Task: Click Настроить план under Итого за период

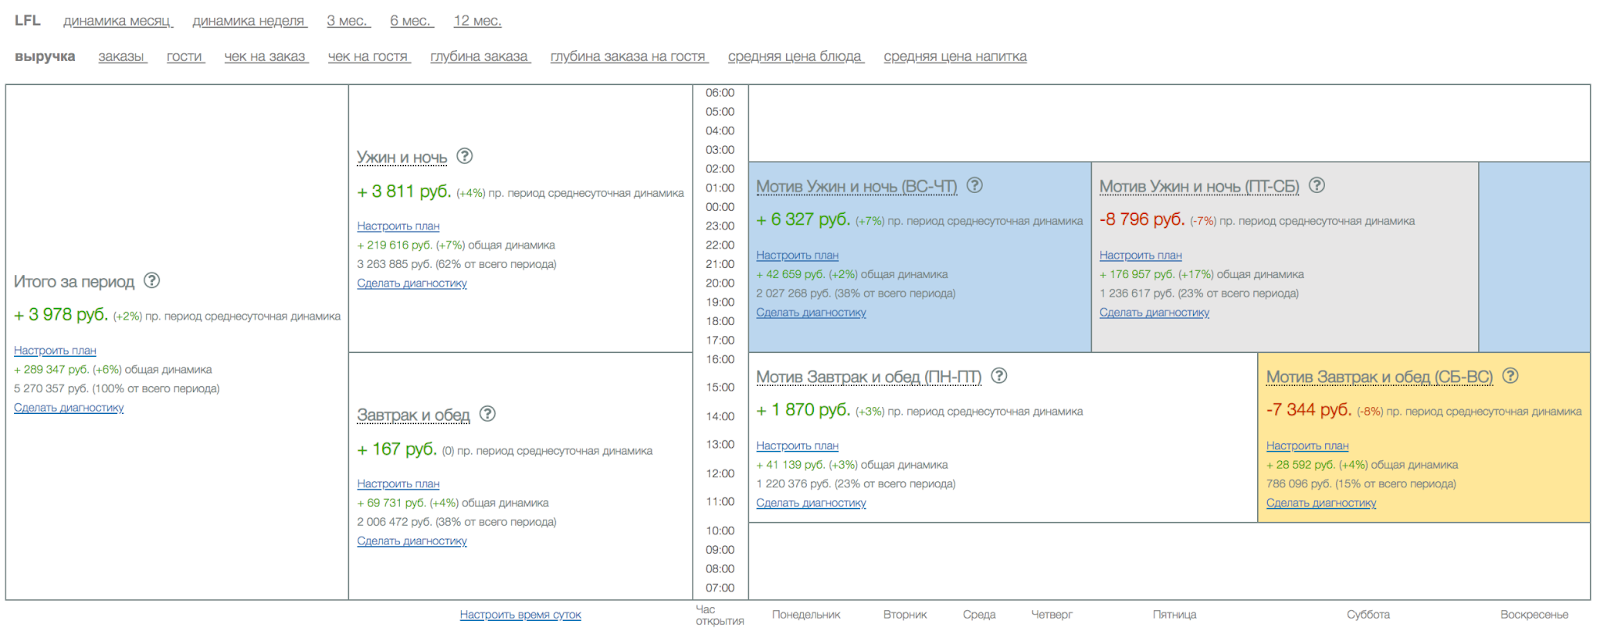Action: tap(55, 351)
